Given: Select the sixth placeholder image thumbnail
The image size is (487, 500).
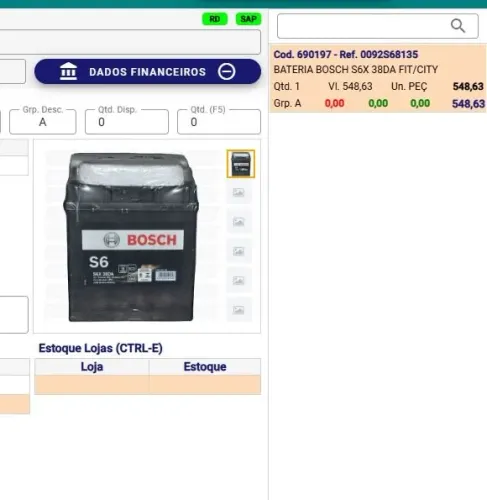Looking at the screenshot, I should [239, 310].
